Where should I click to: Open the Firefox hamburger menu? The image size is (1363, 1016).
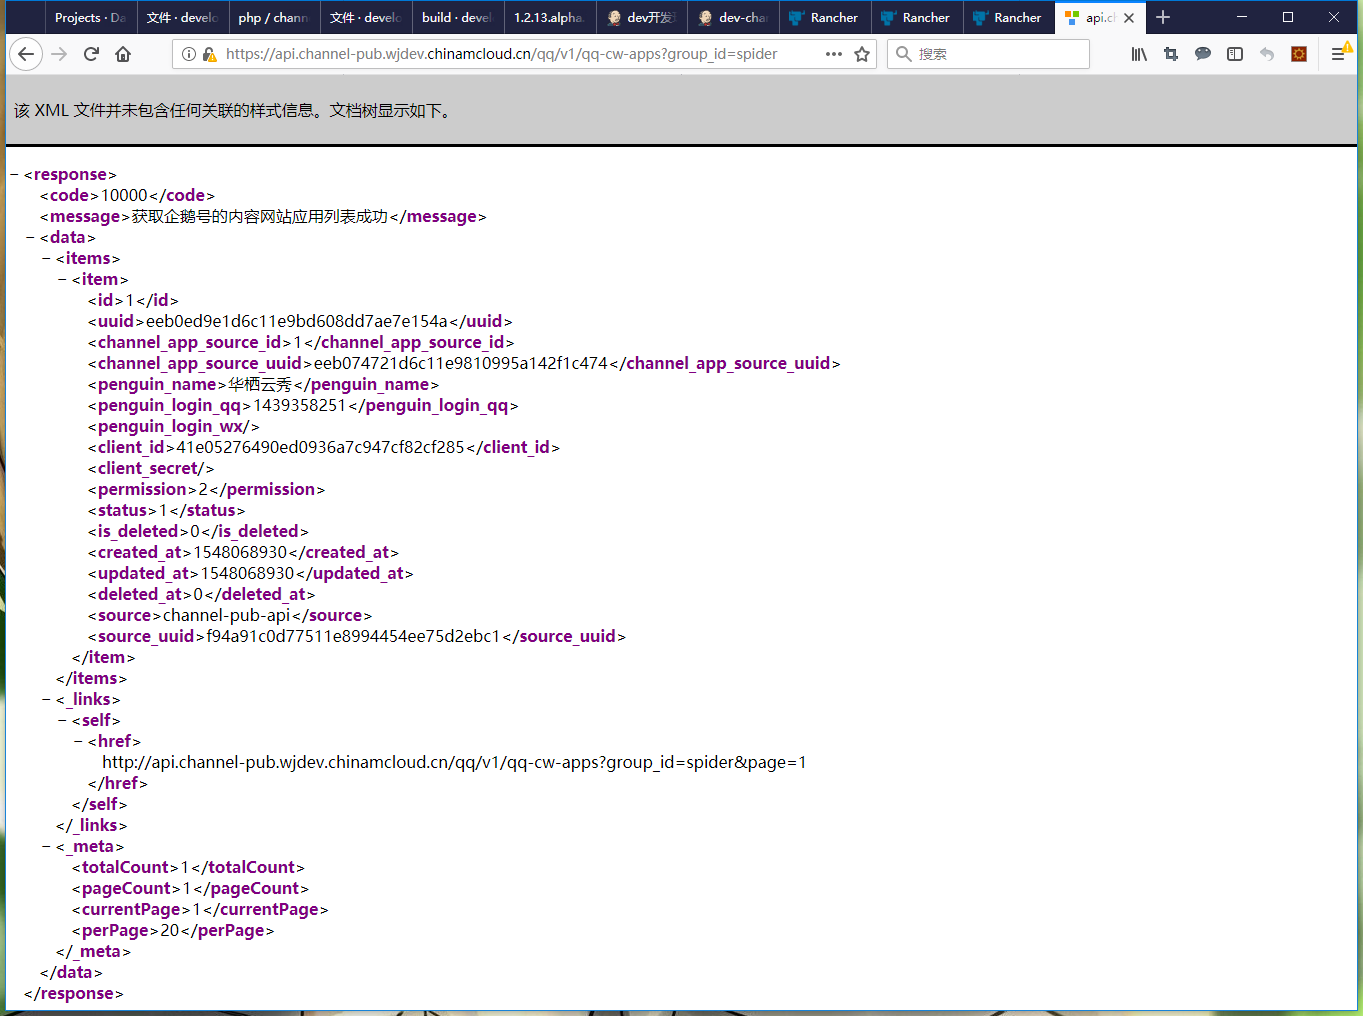1338,54
